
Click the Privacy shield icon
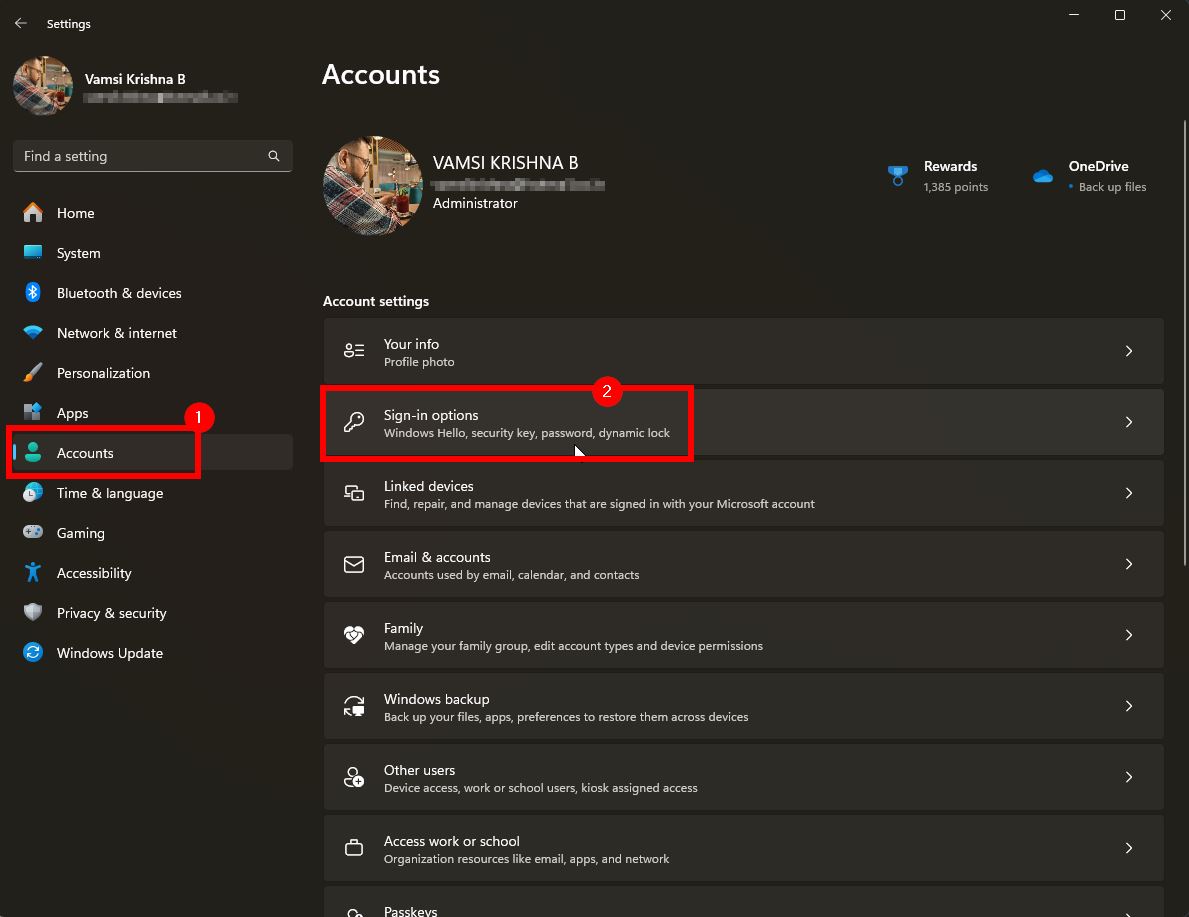pos(33,613)
